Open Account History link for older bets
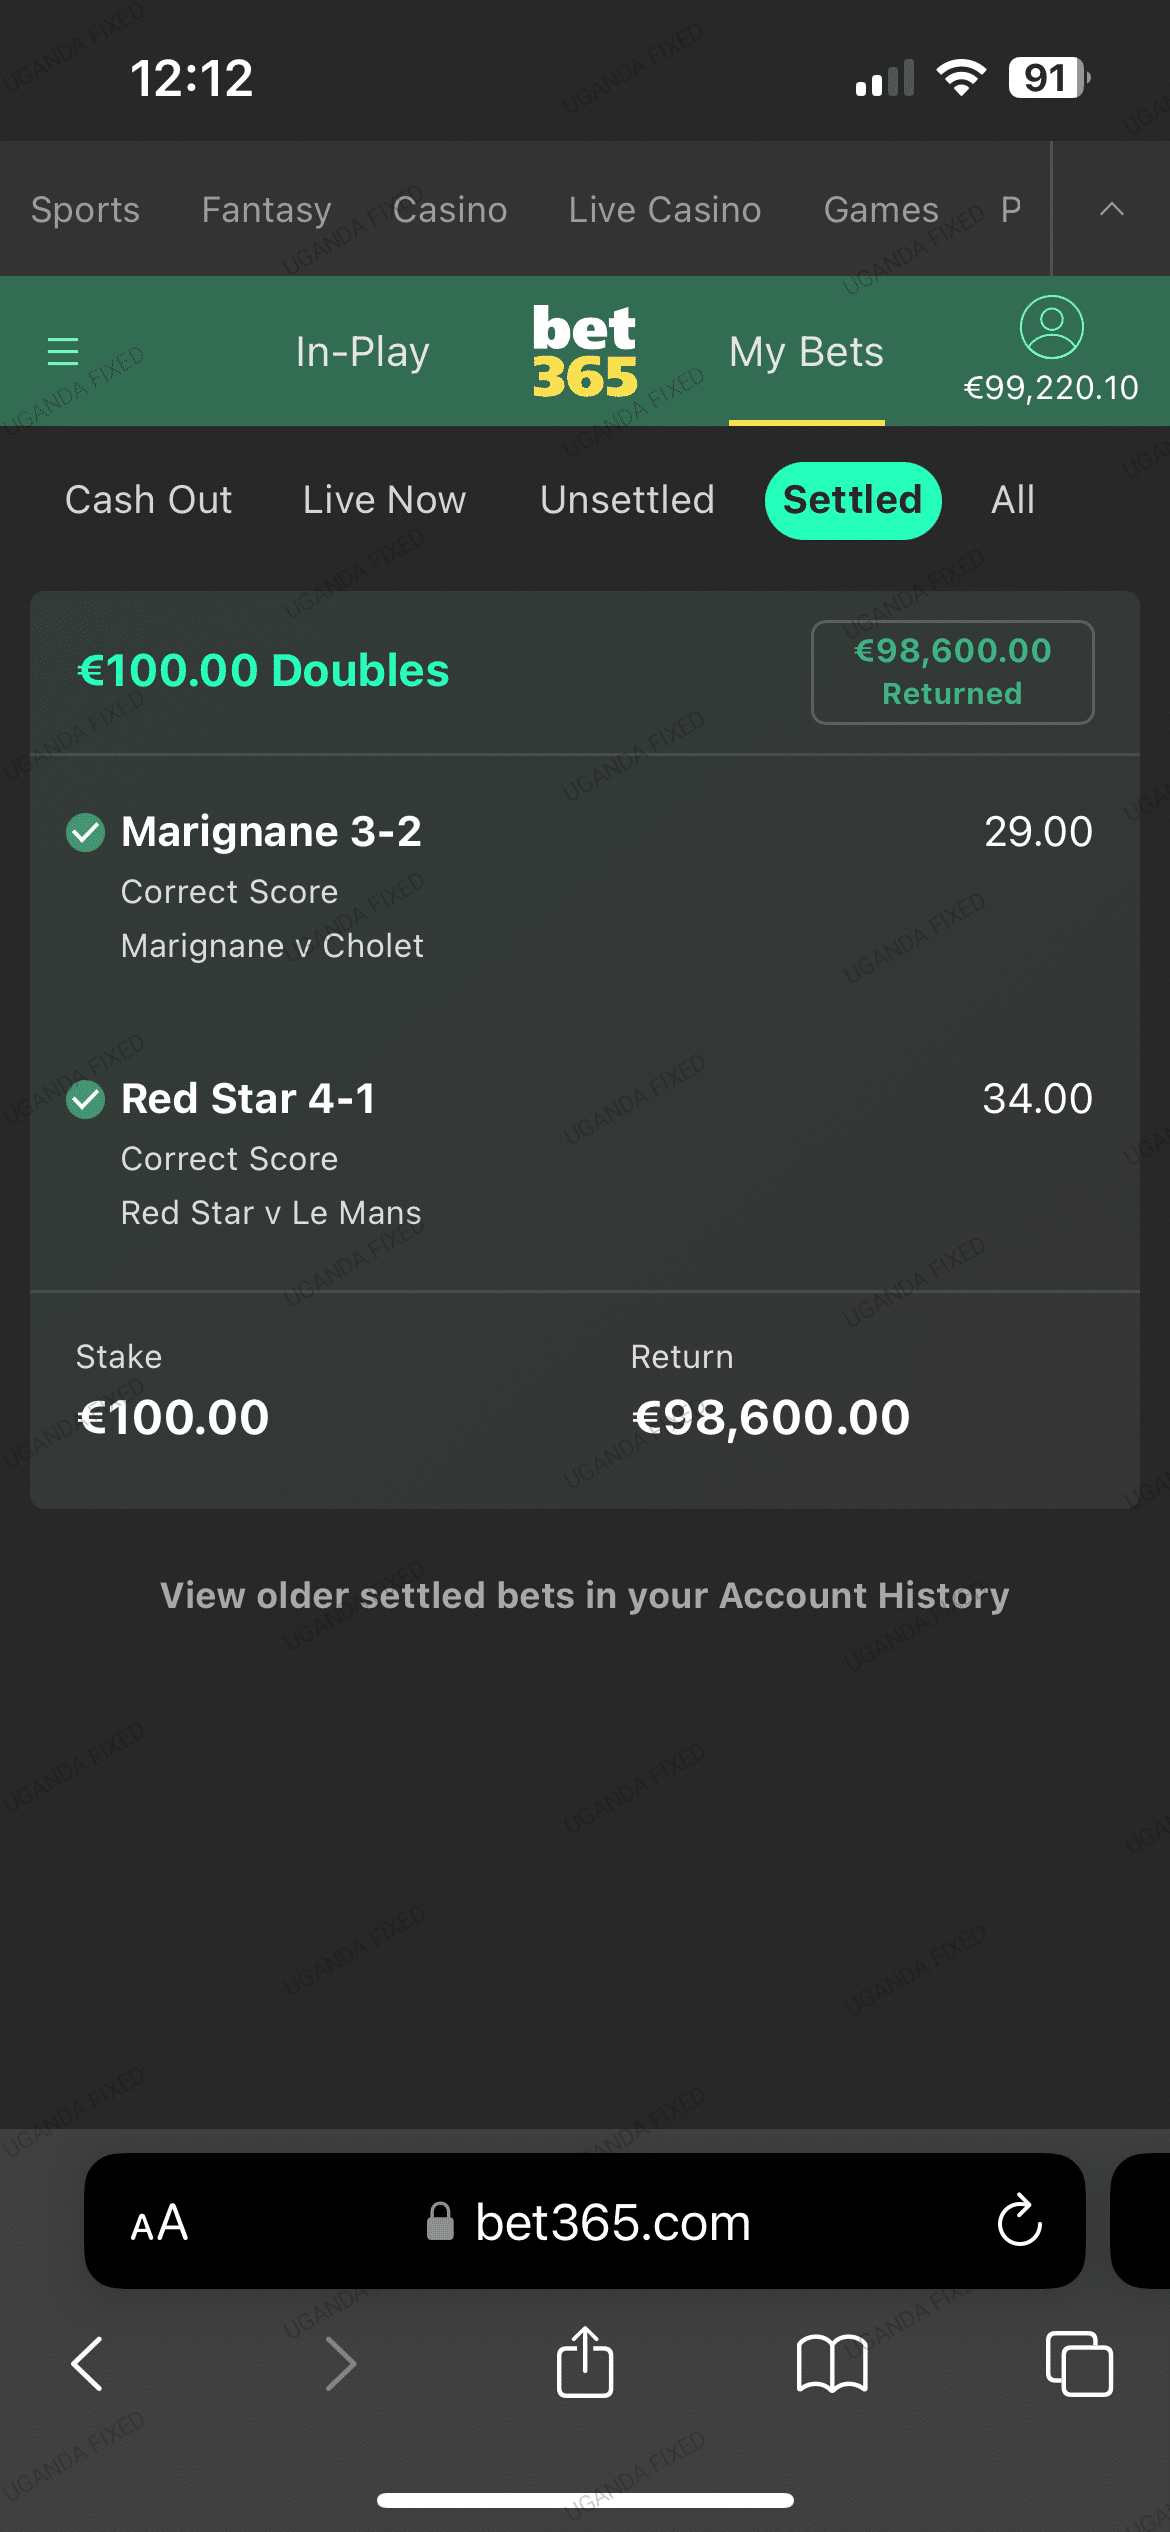 (x=585, y=1596)
